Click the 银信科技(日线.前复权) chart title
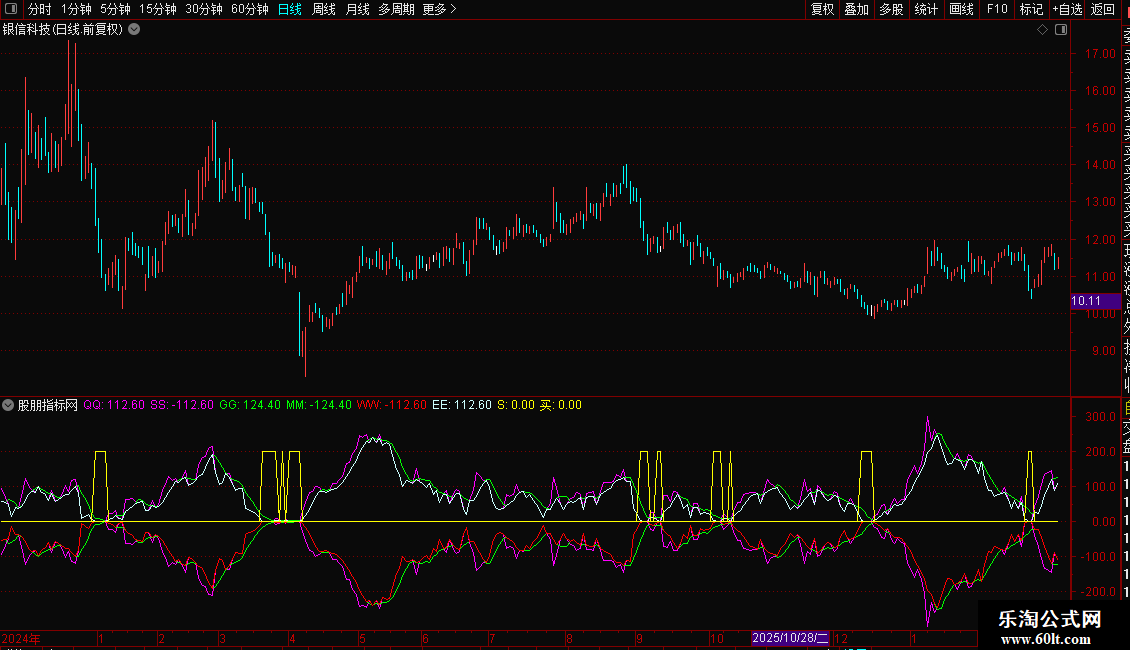This screenshot has width=1130, height=650. click(63, 30)
